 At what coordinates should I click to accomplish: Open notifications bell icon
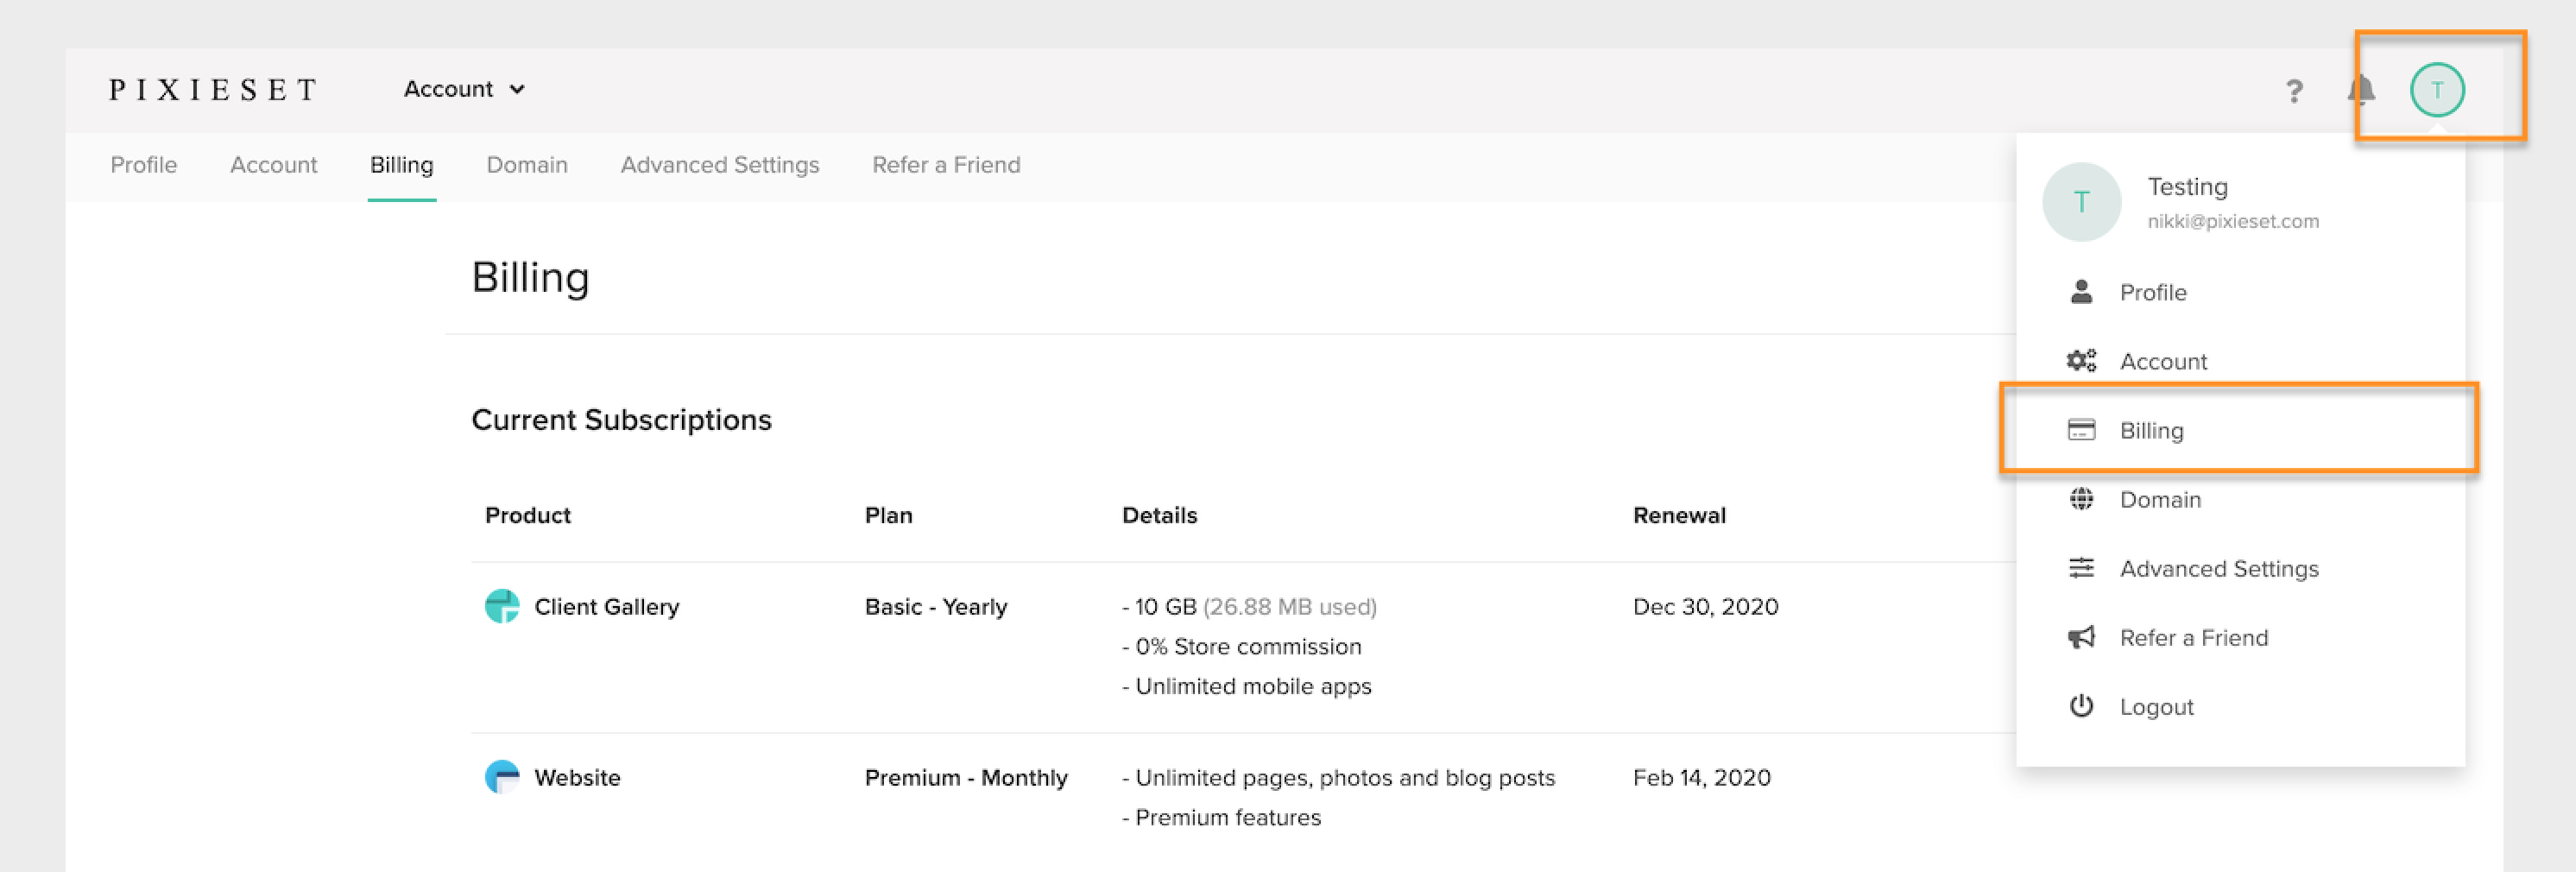point(2361,90)
